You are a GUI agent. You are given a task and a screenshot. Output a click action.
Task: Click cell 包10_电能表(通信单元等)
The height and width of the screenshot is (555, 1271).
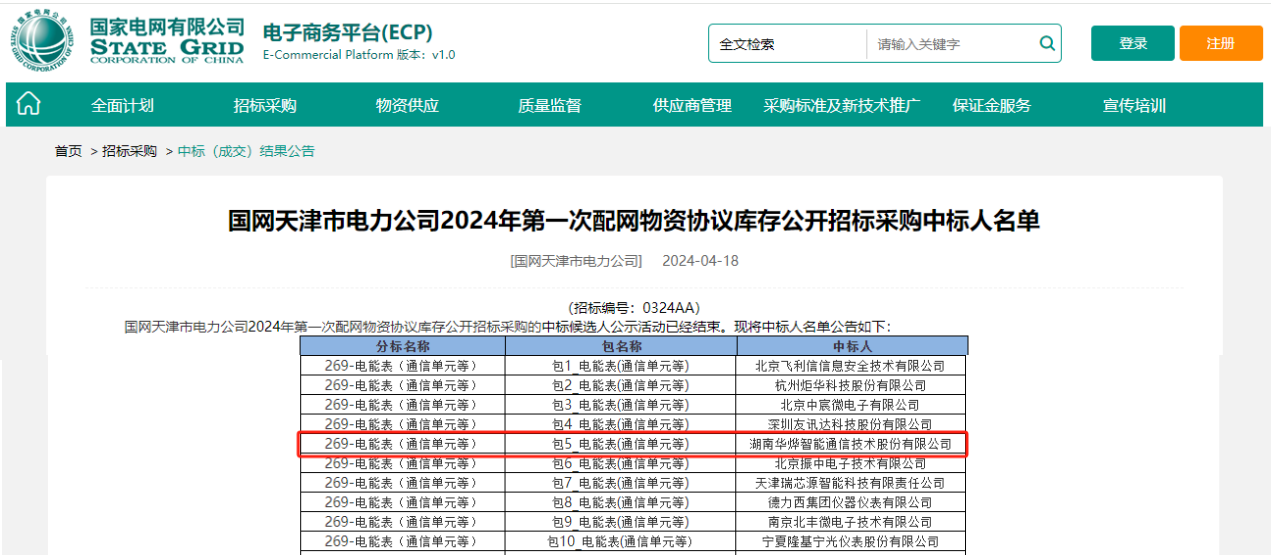pyautogui.click(x=621, y=541)
